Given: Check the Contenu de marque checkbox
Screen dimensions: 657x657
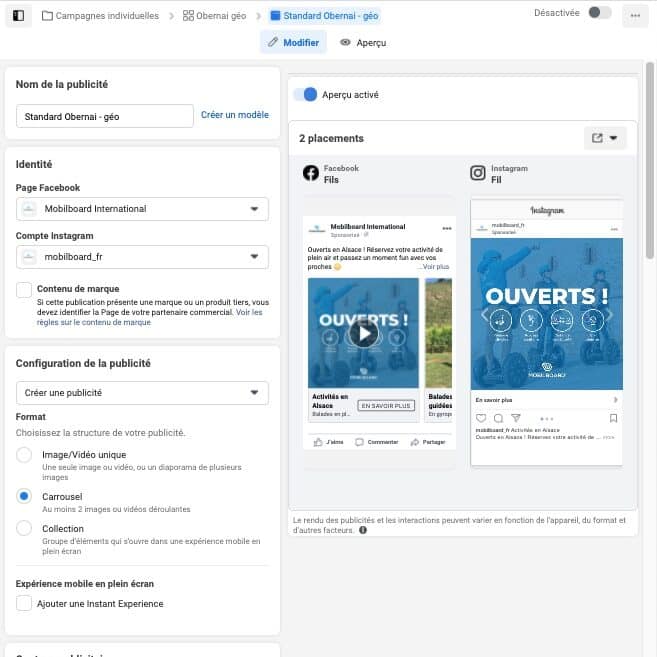Looking at the screenshot, I should coord(23,290).
